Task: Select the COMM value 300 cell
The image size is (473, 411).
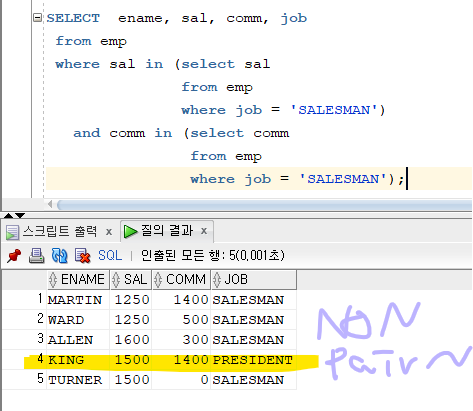Action: pos(181,340)
